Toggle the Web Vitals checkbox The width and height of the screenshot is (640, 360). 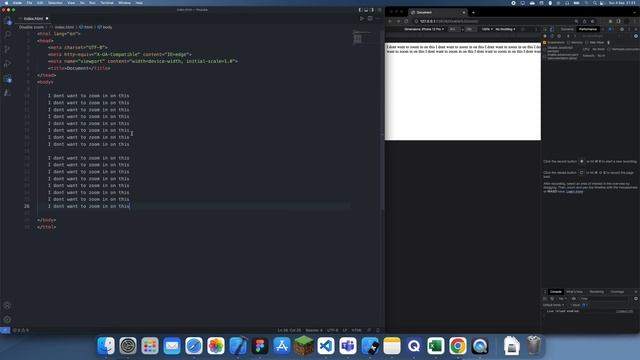coord(587,42)
